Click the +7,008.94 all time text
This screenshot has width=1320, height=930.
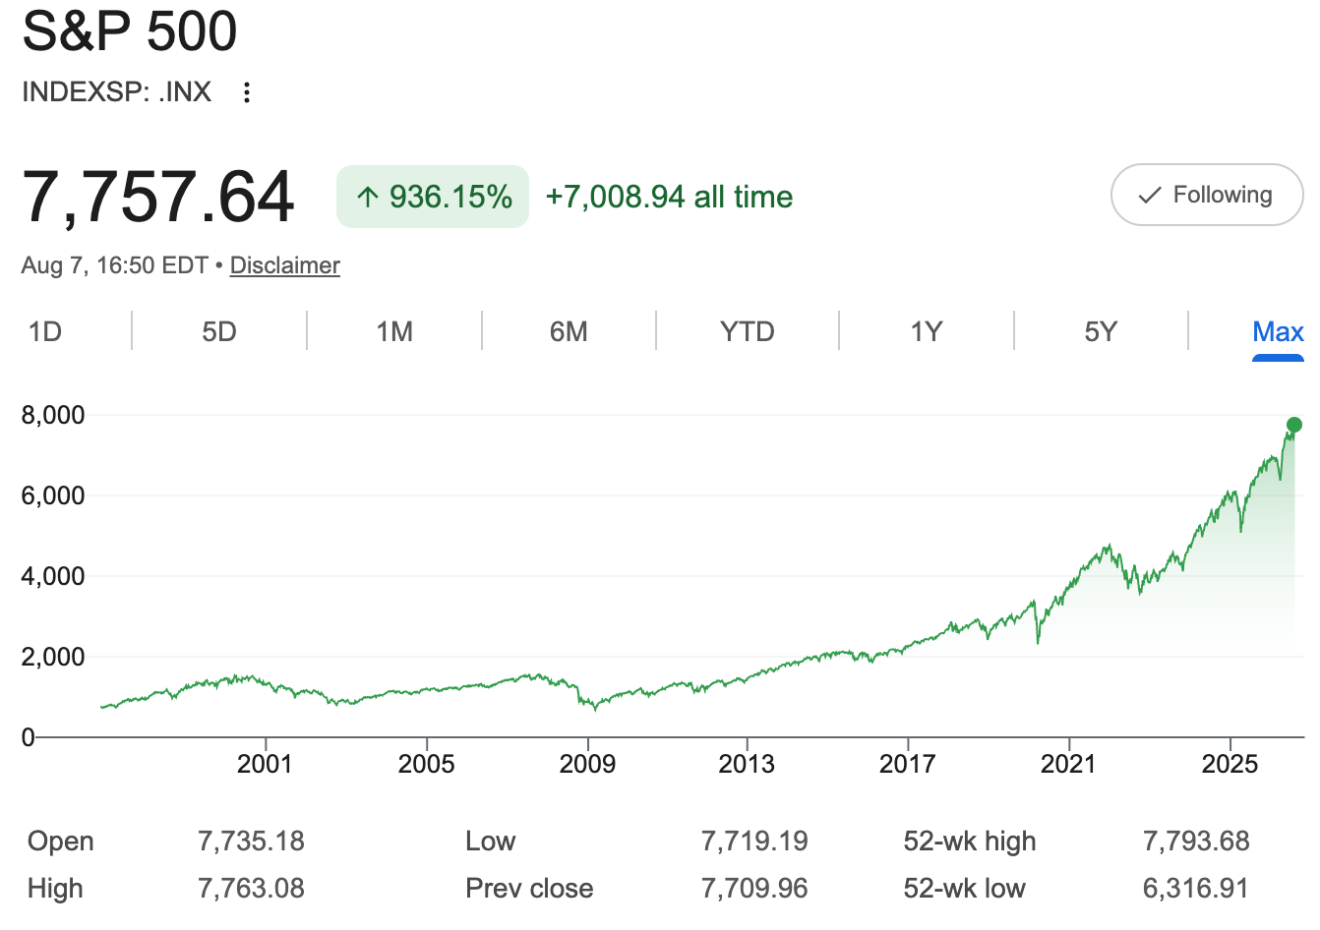pyautogui.click(x=669, y=196)
